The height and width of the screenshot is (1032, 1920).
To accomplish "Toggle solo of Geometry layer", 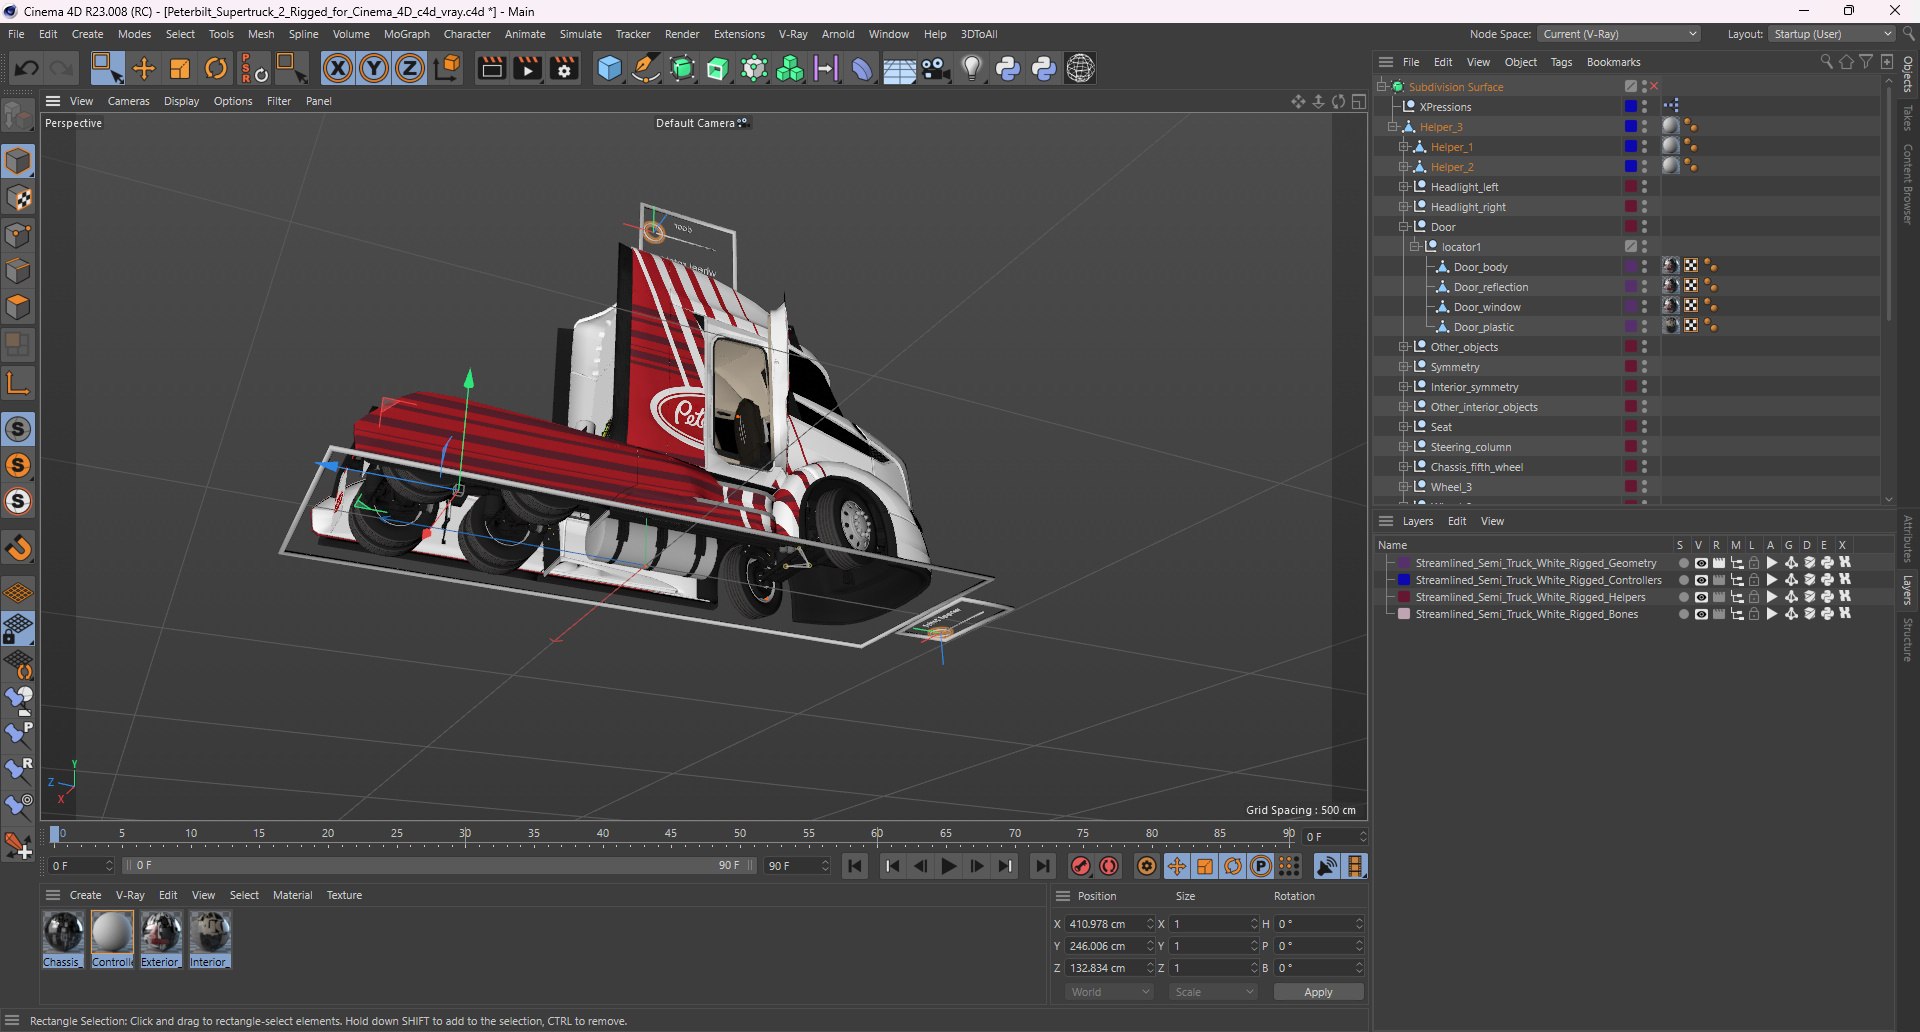I will (1683, 563).
